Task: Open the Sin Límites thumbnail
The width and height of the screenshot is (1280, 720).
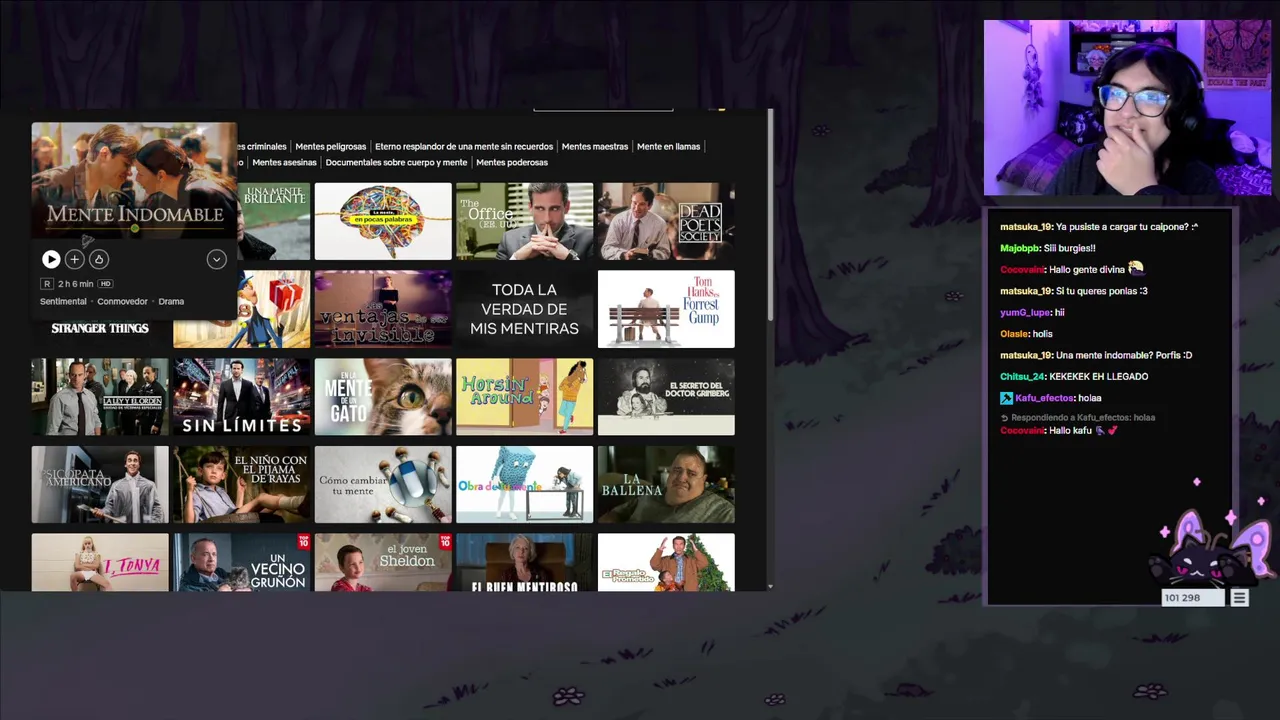Action: click(x=241, y=397)
